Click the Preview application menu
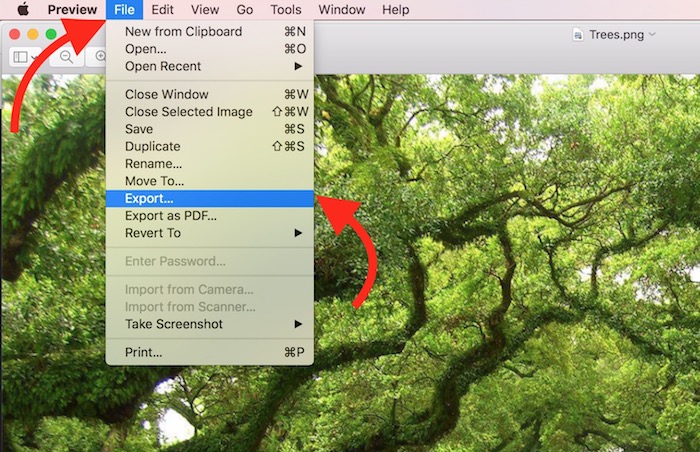 (72, 10)
